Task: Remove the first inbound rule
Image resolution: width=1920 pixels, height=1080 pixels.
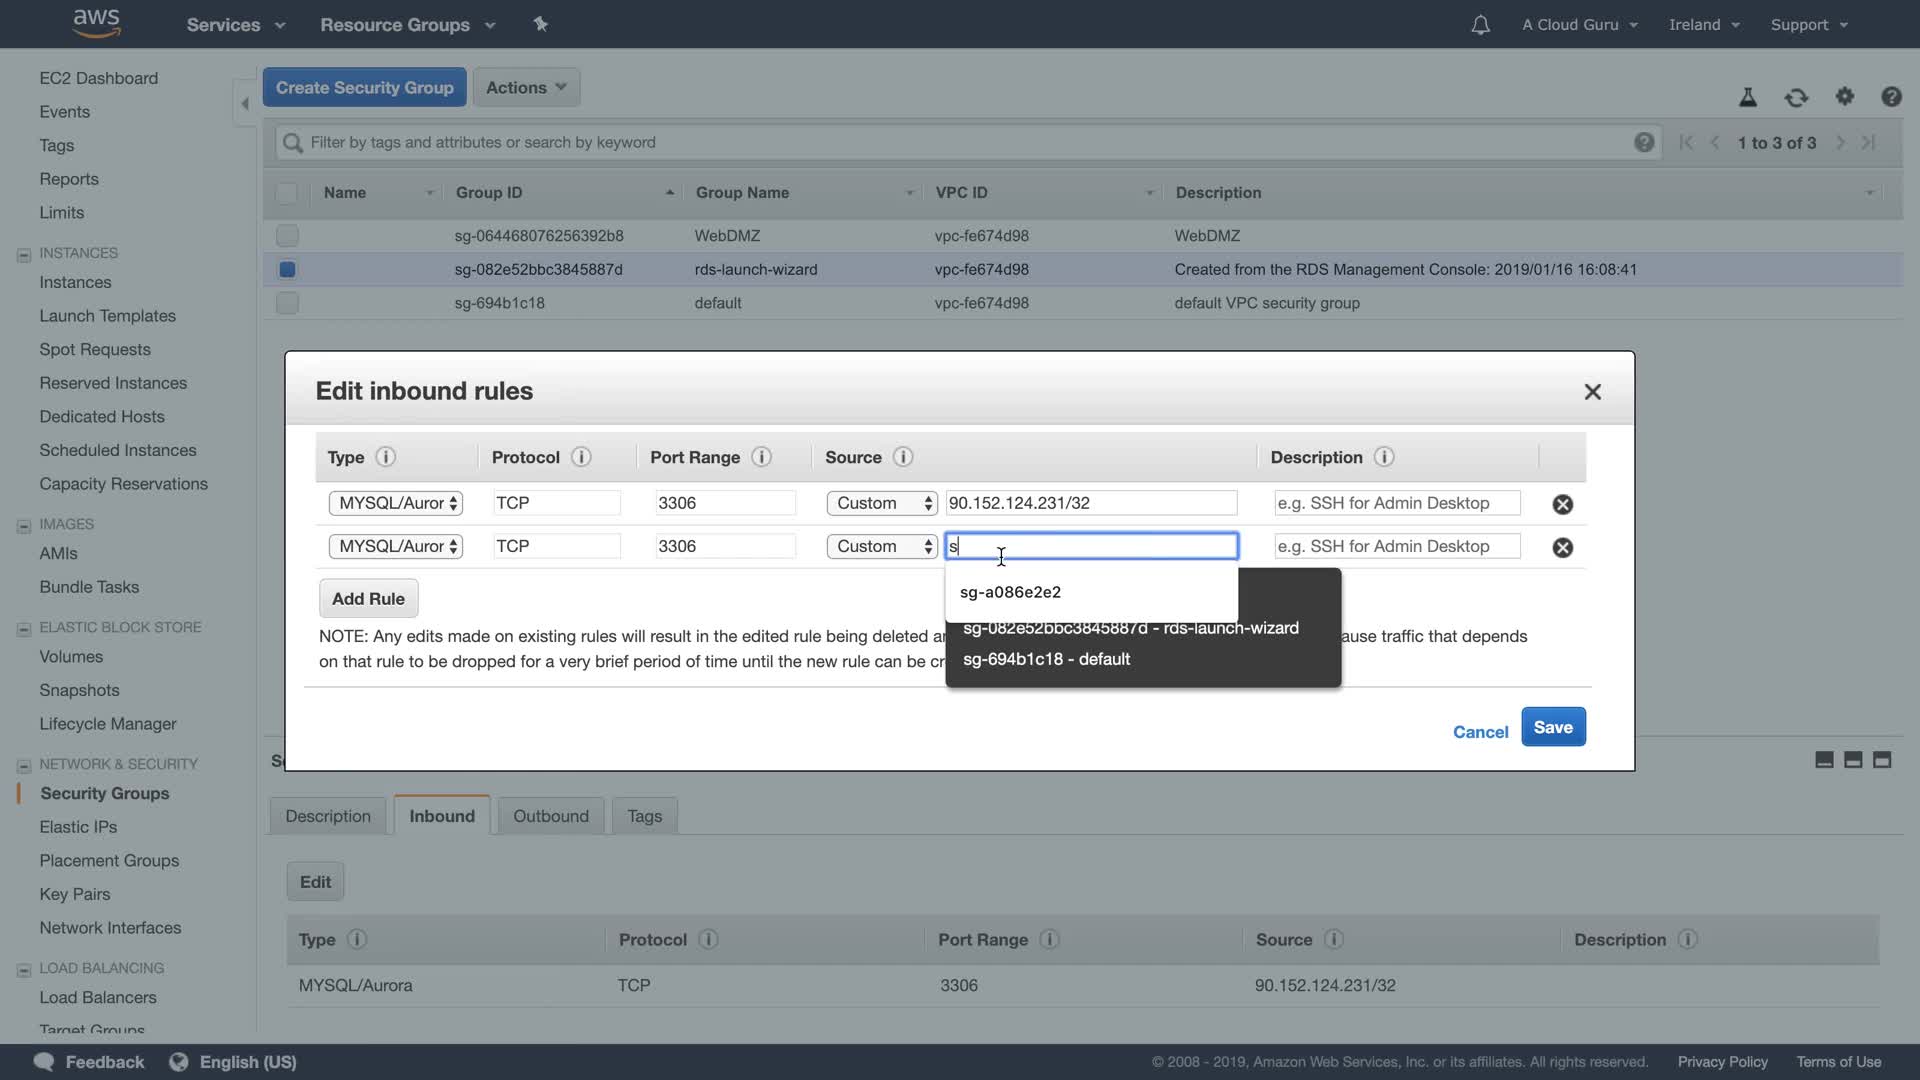Action: coord(1562,504)
